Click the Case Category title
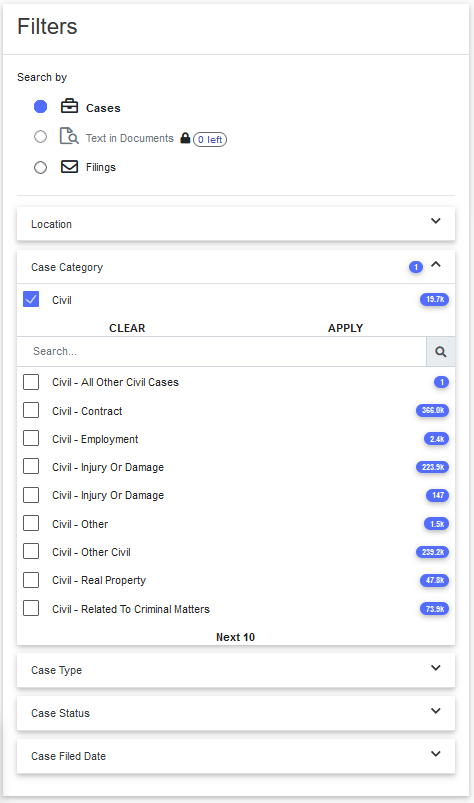 point(67,267)
